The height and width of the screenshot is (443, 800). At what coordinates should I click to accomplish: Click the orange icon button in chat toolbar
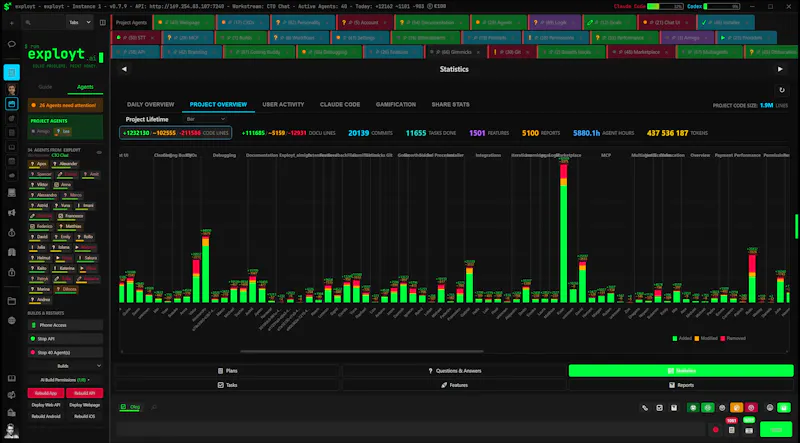pos(736,408)
